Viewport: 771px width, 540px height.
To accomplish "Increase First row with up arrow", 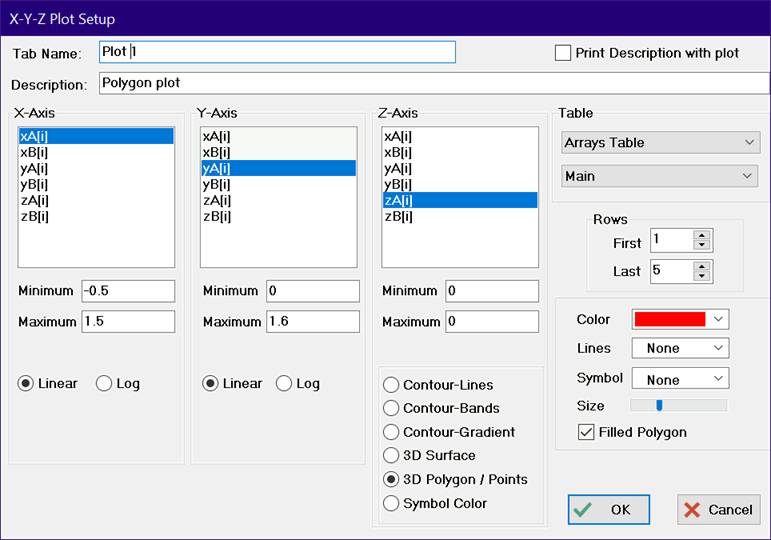I will (x=702, y=236).
